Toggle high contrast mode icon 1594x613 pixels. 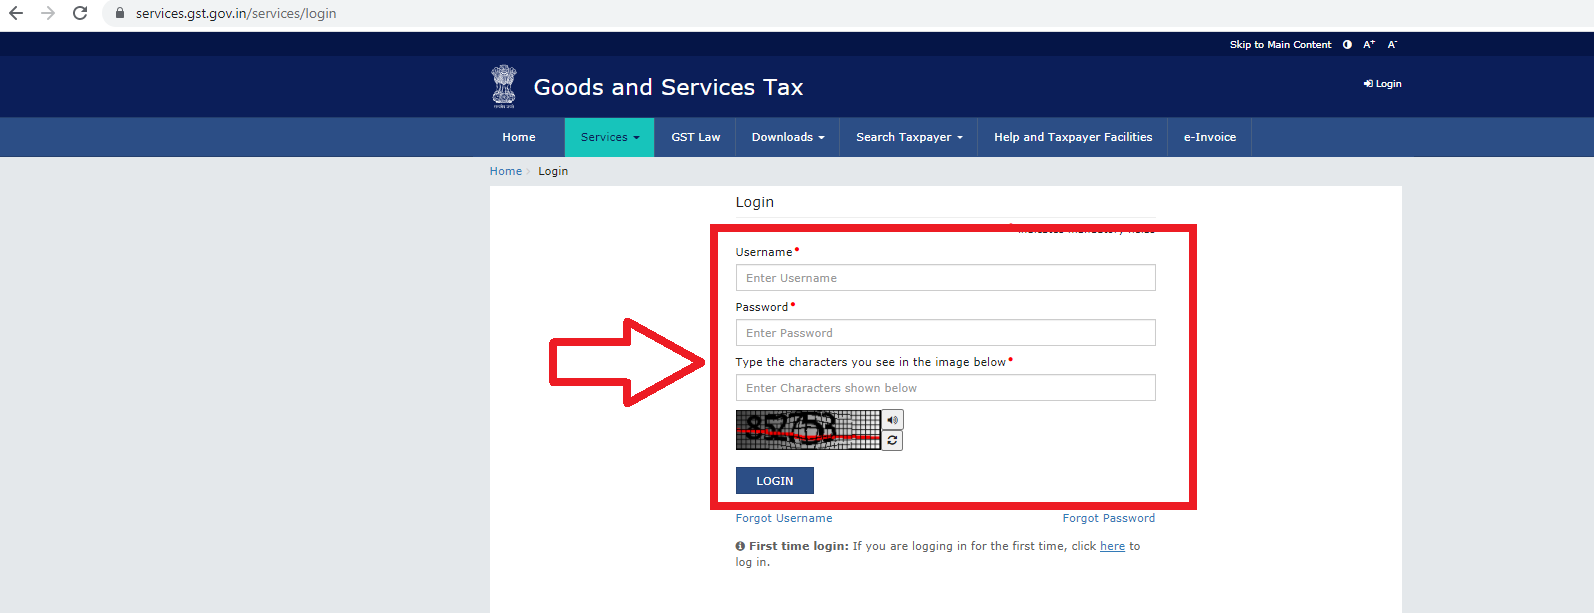(x=1347, y=44)
